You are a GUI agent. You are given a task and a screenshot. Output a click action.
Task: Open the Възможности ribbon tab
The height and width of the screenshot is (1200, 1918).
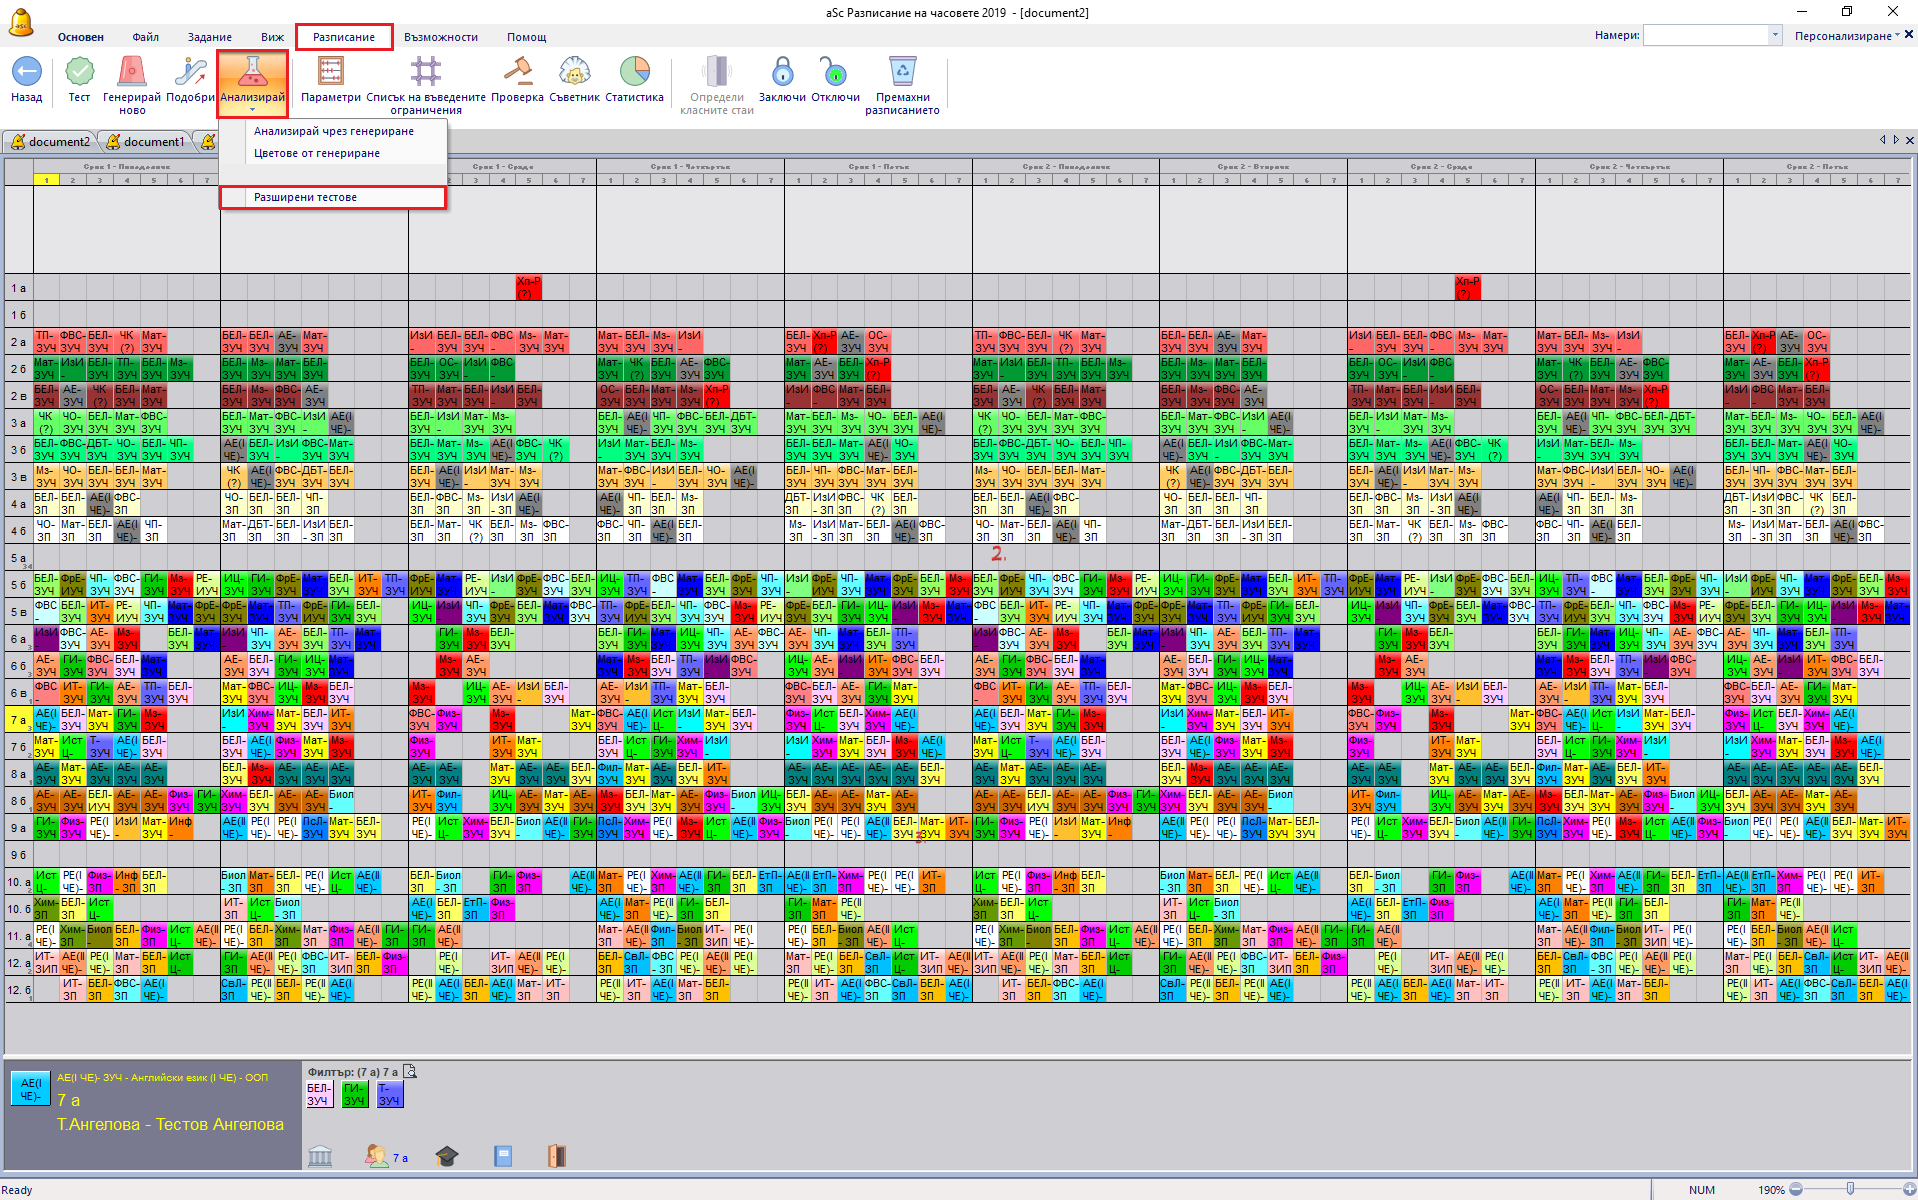[440, 37]
